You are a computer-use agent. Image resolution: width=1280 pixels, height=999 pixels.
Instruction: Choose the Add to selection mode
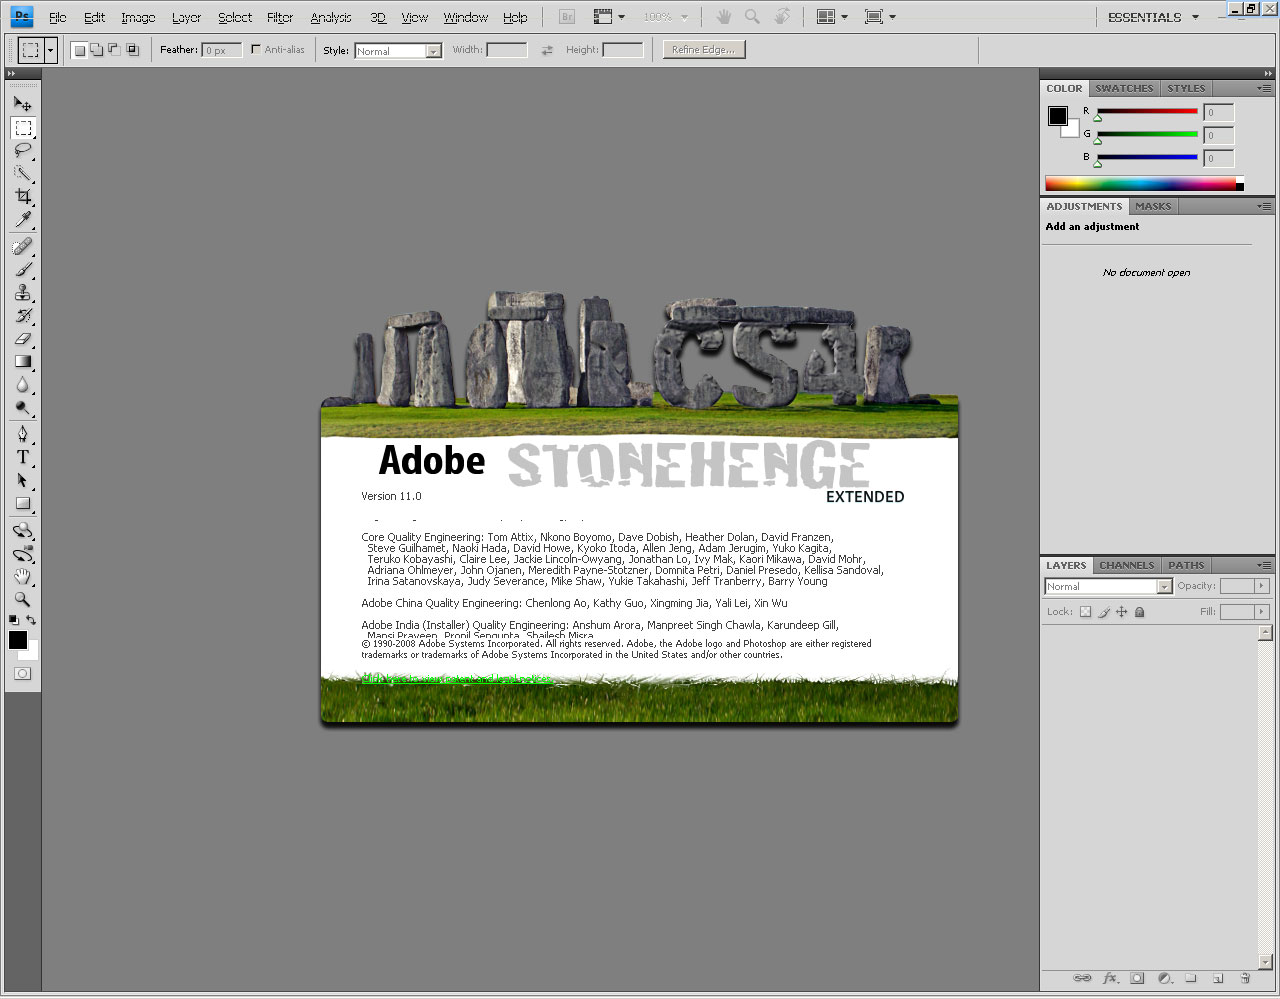(x=97, y=50)
